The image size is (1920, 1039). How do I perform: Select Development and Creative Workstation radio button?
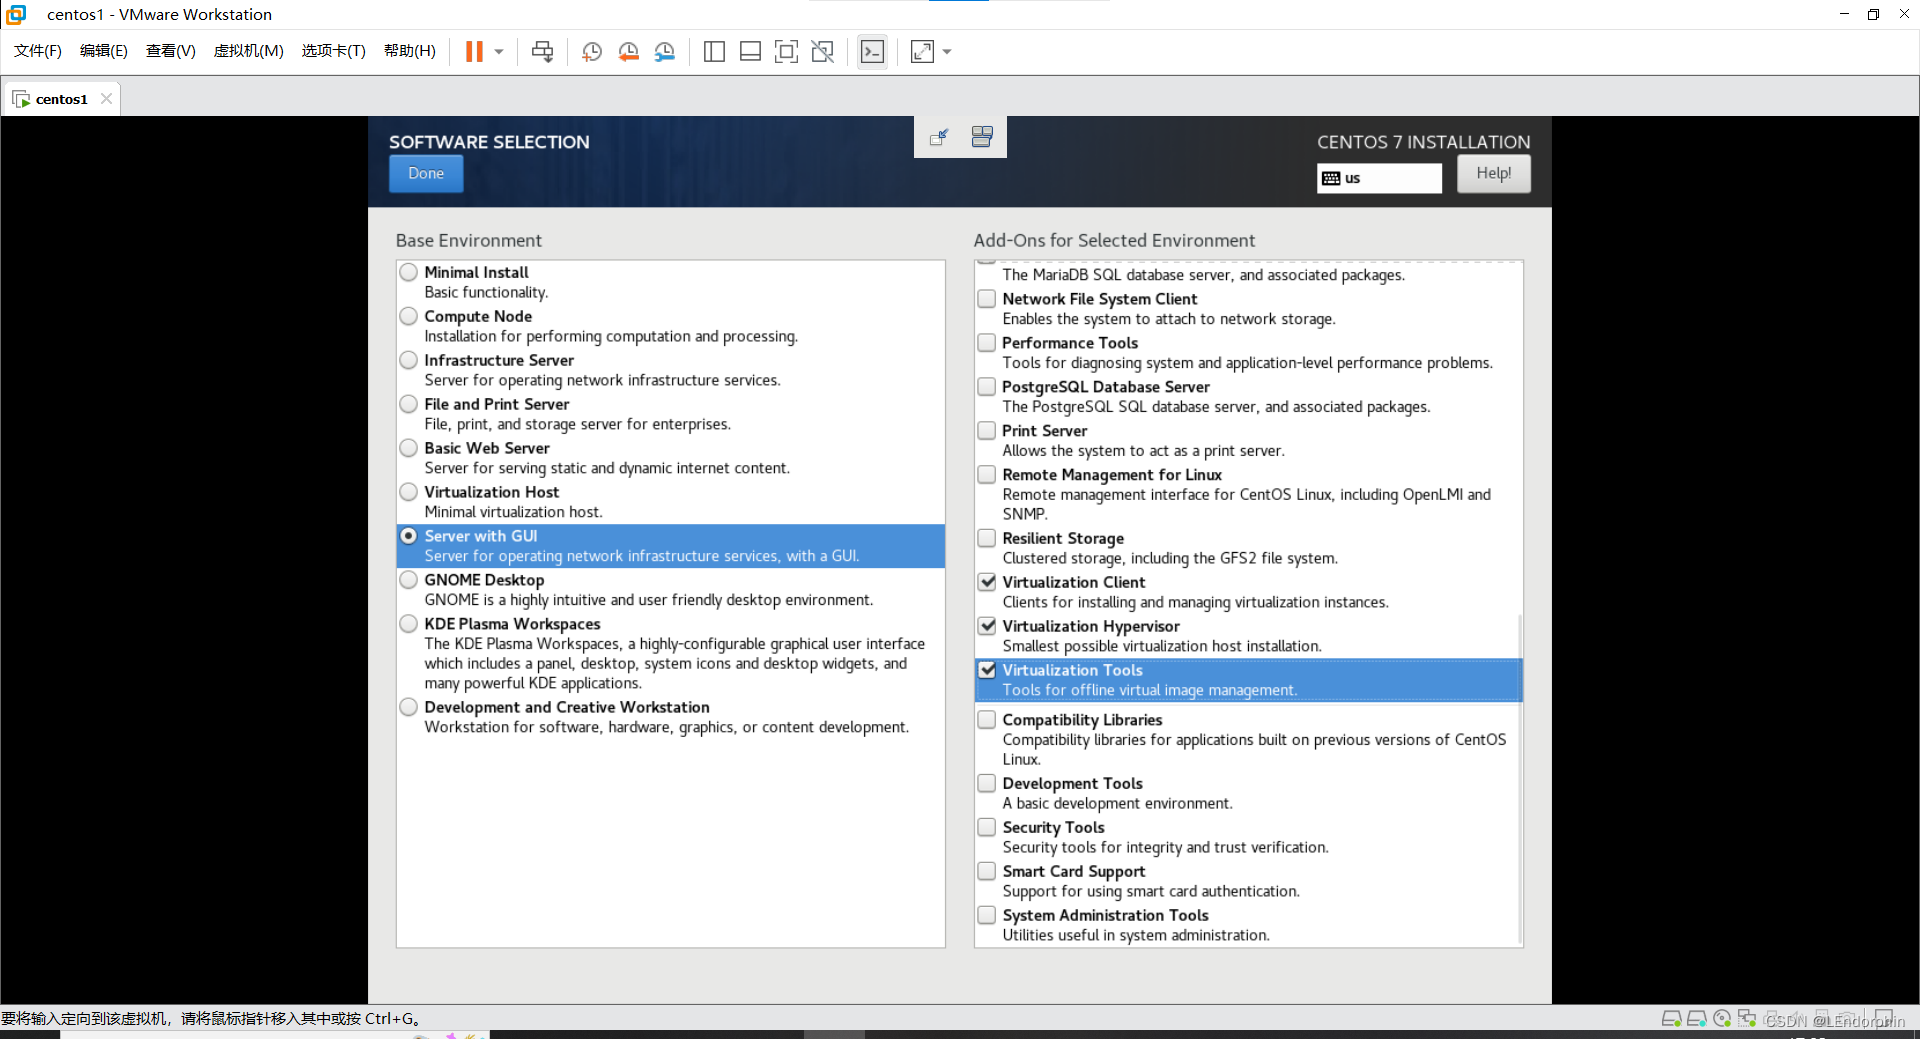pyautogui.click(x=408, y=707)
